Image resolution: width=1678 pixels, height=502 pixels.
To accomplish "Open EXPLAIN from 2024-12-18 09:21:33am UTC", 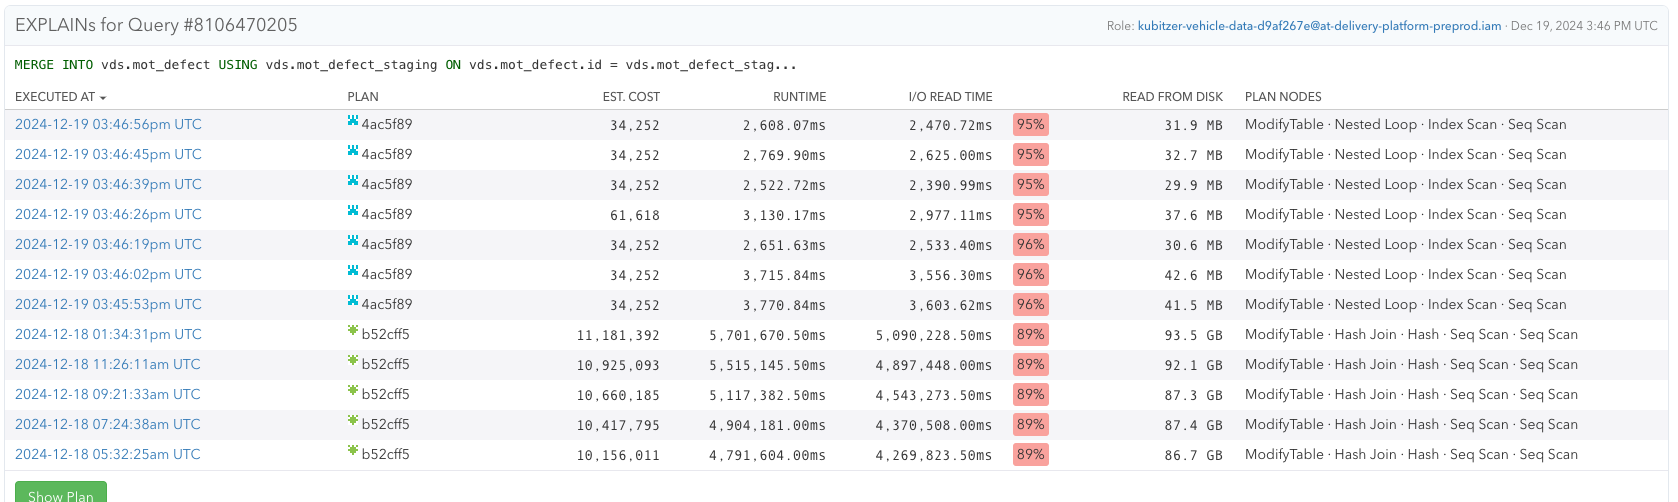I will (107, 394).
